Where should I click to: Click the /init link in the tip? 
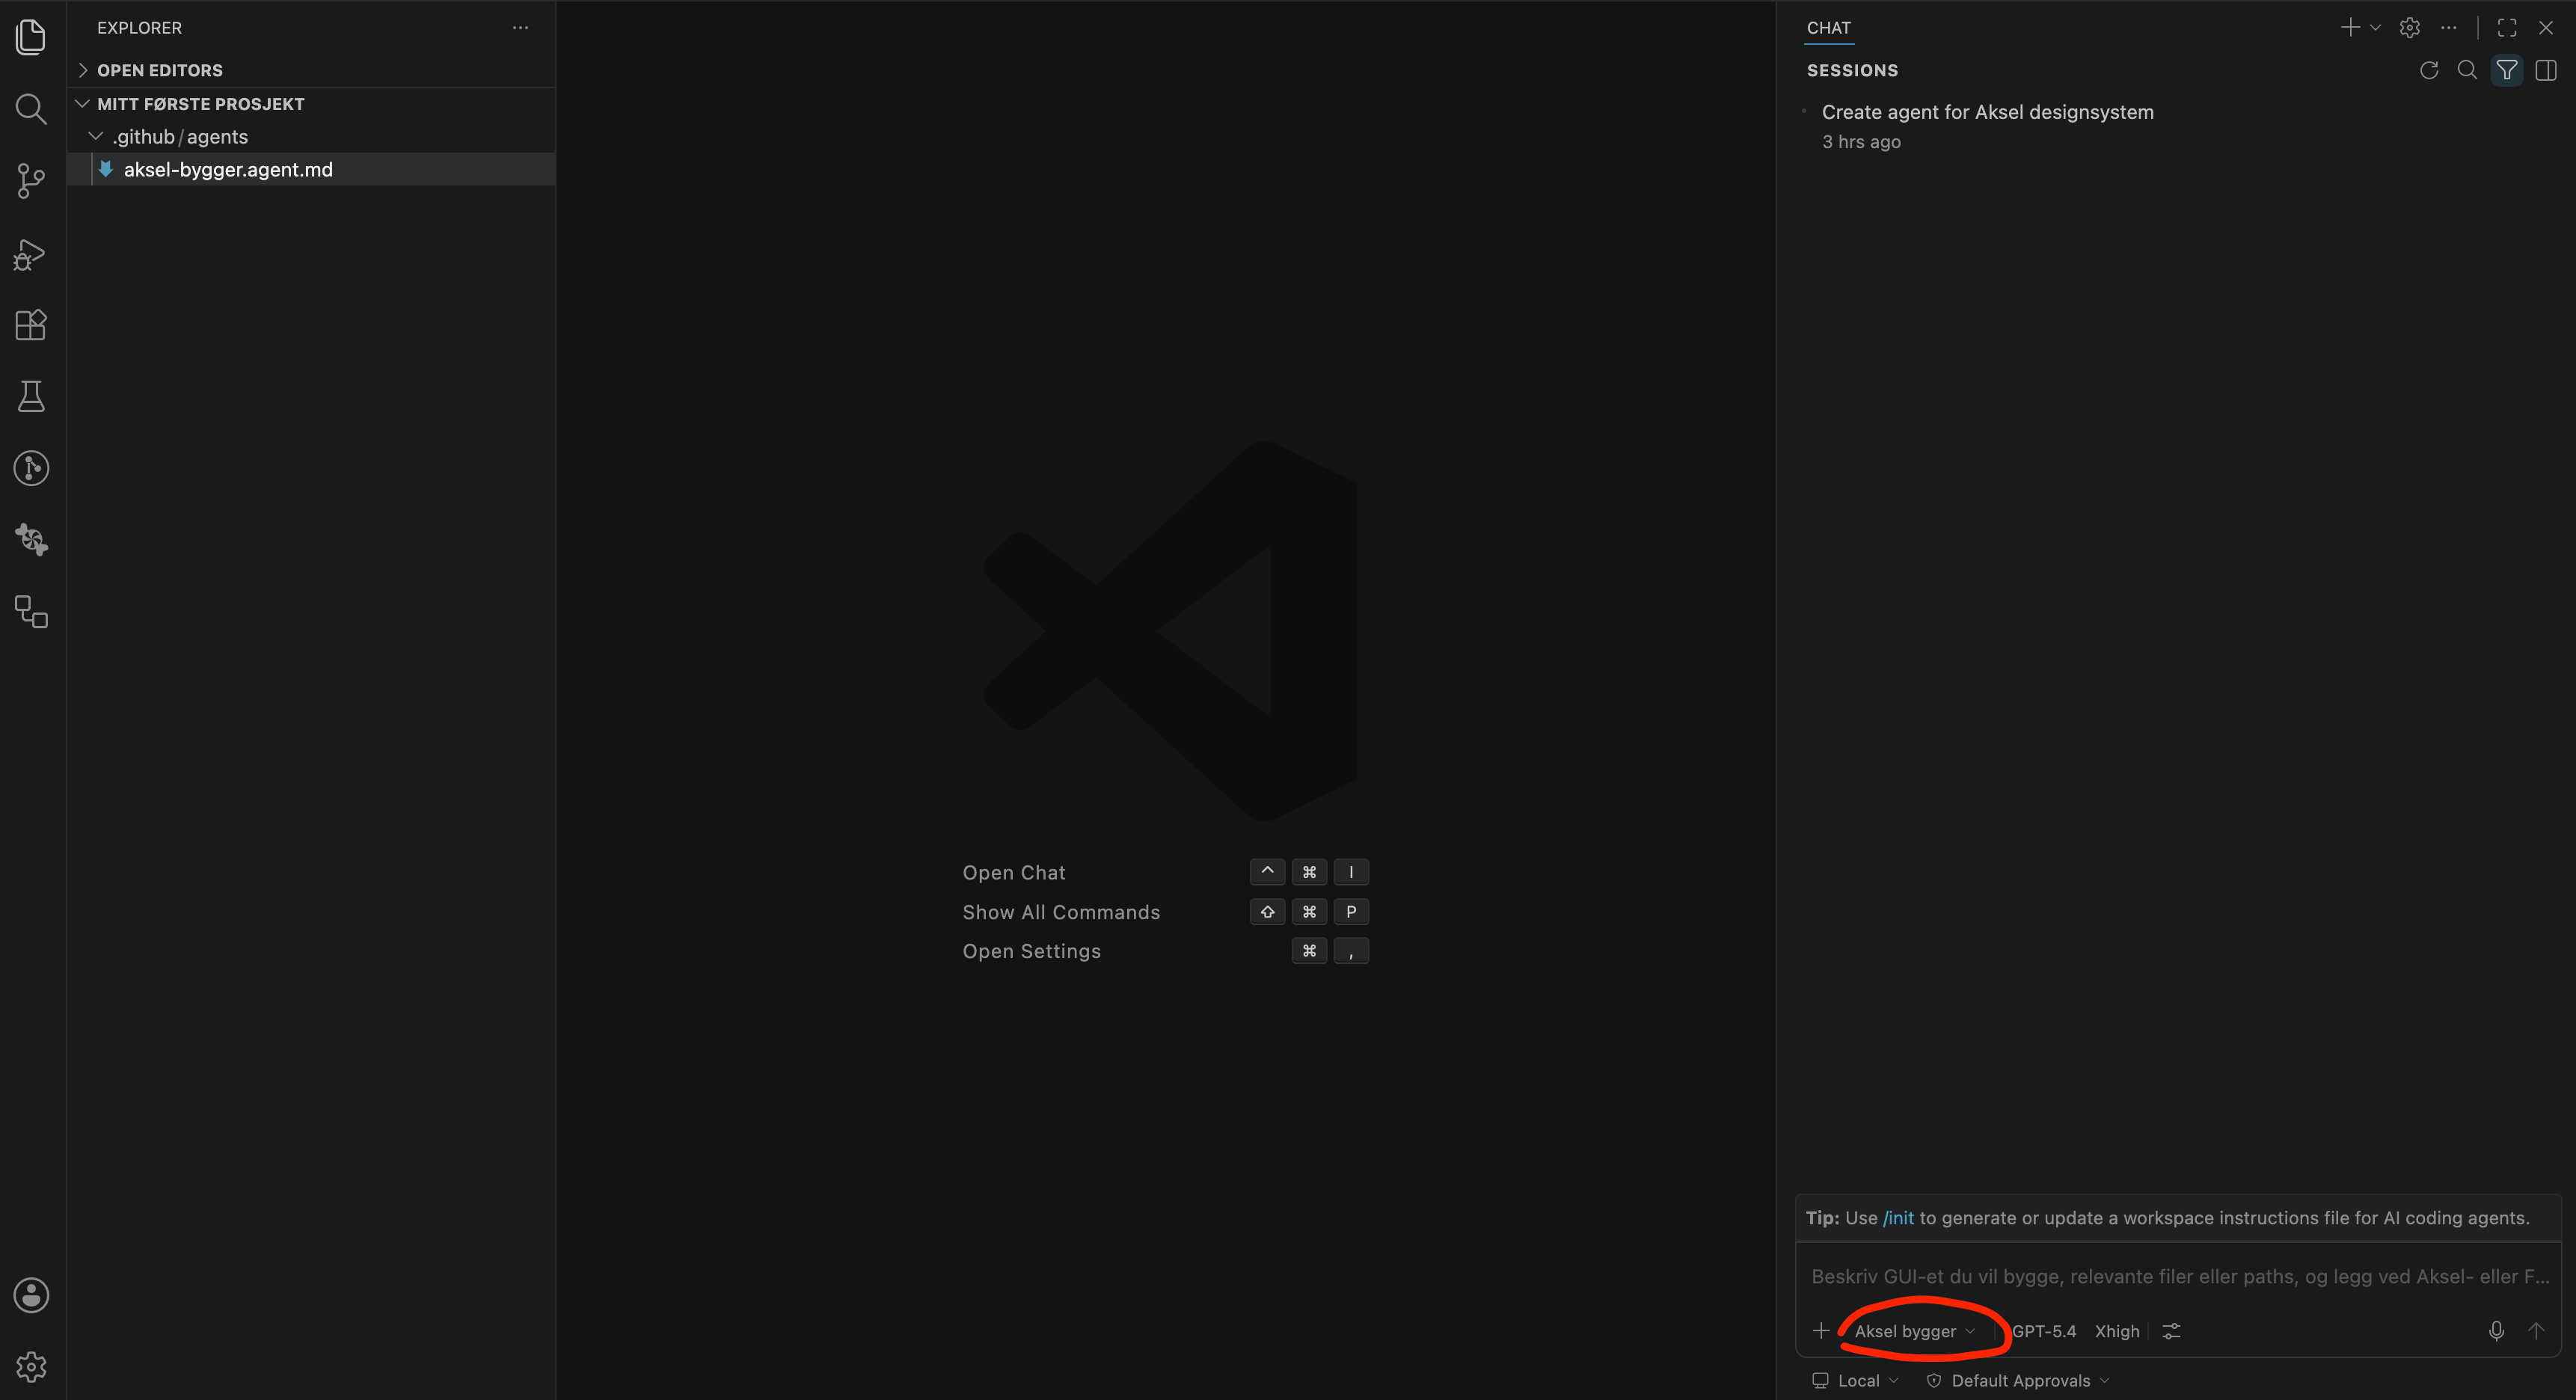click(1898, 1218)
